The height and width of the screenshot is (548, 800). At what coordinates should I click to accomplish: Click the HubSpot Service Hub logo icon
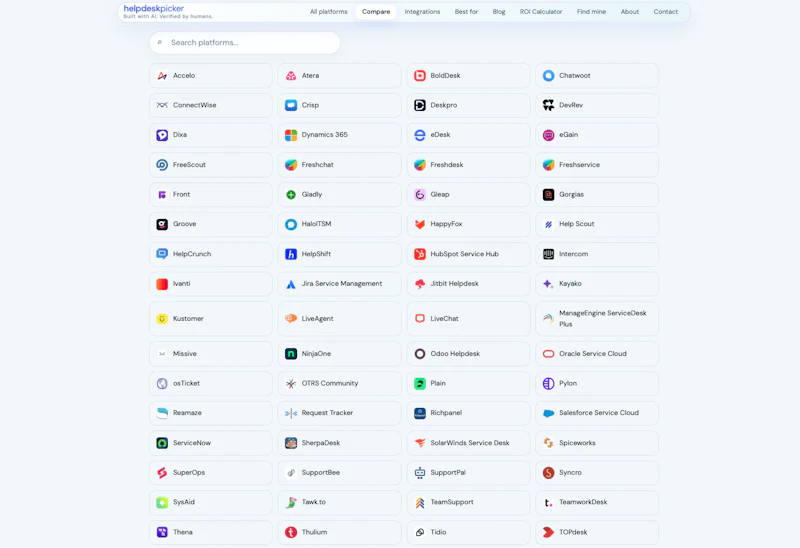(x=420, y=254)
